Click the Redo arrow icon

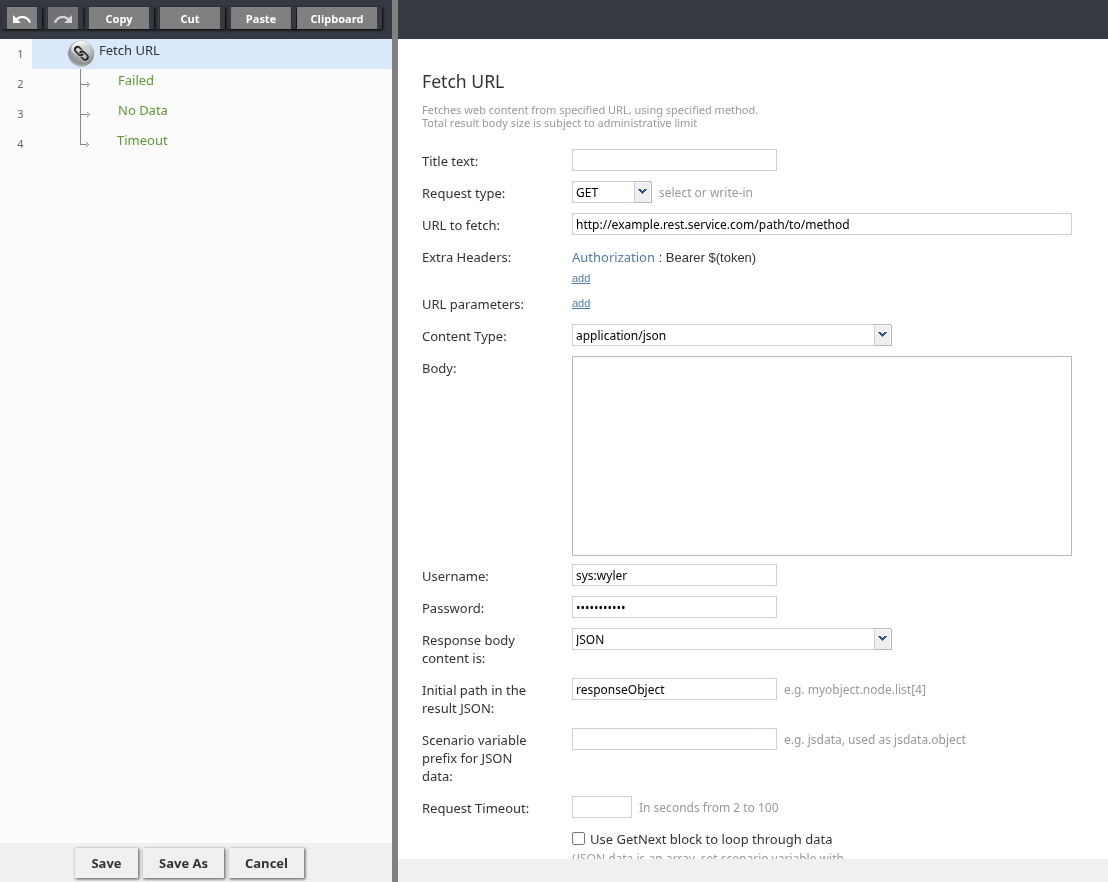pos(62,19)
